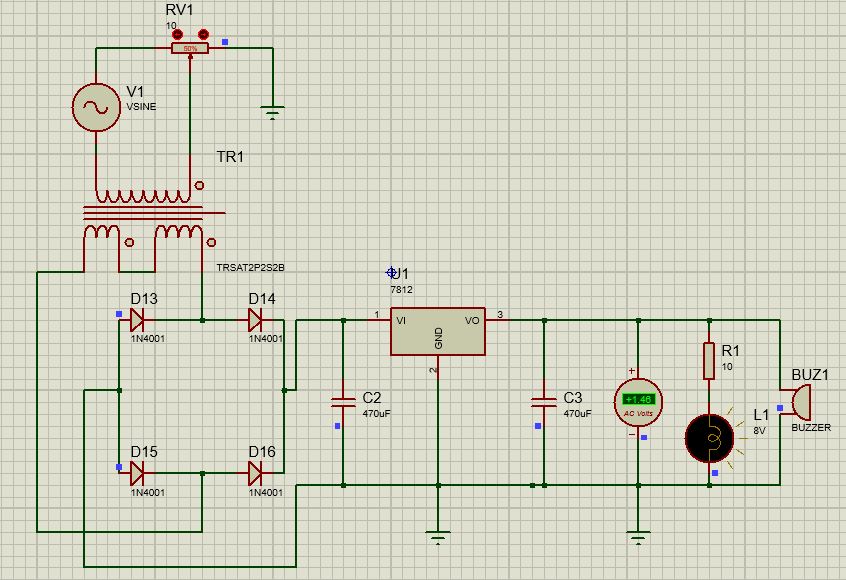
Task: Click the left decrement arrow on RV1
Action: tap(177, 34)
